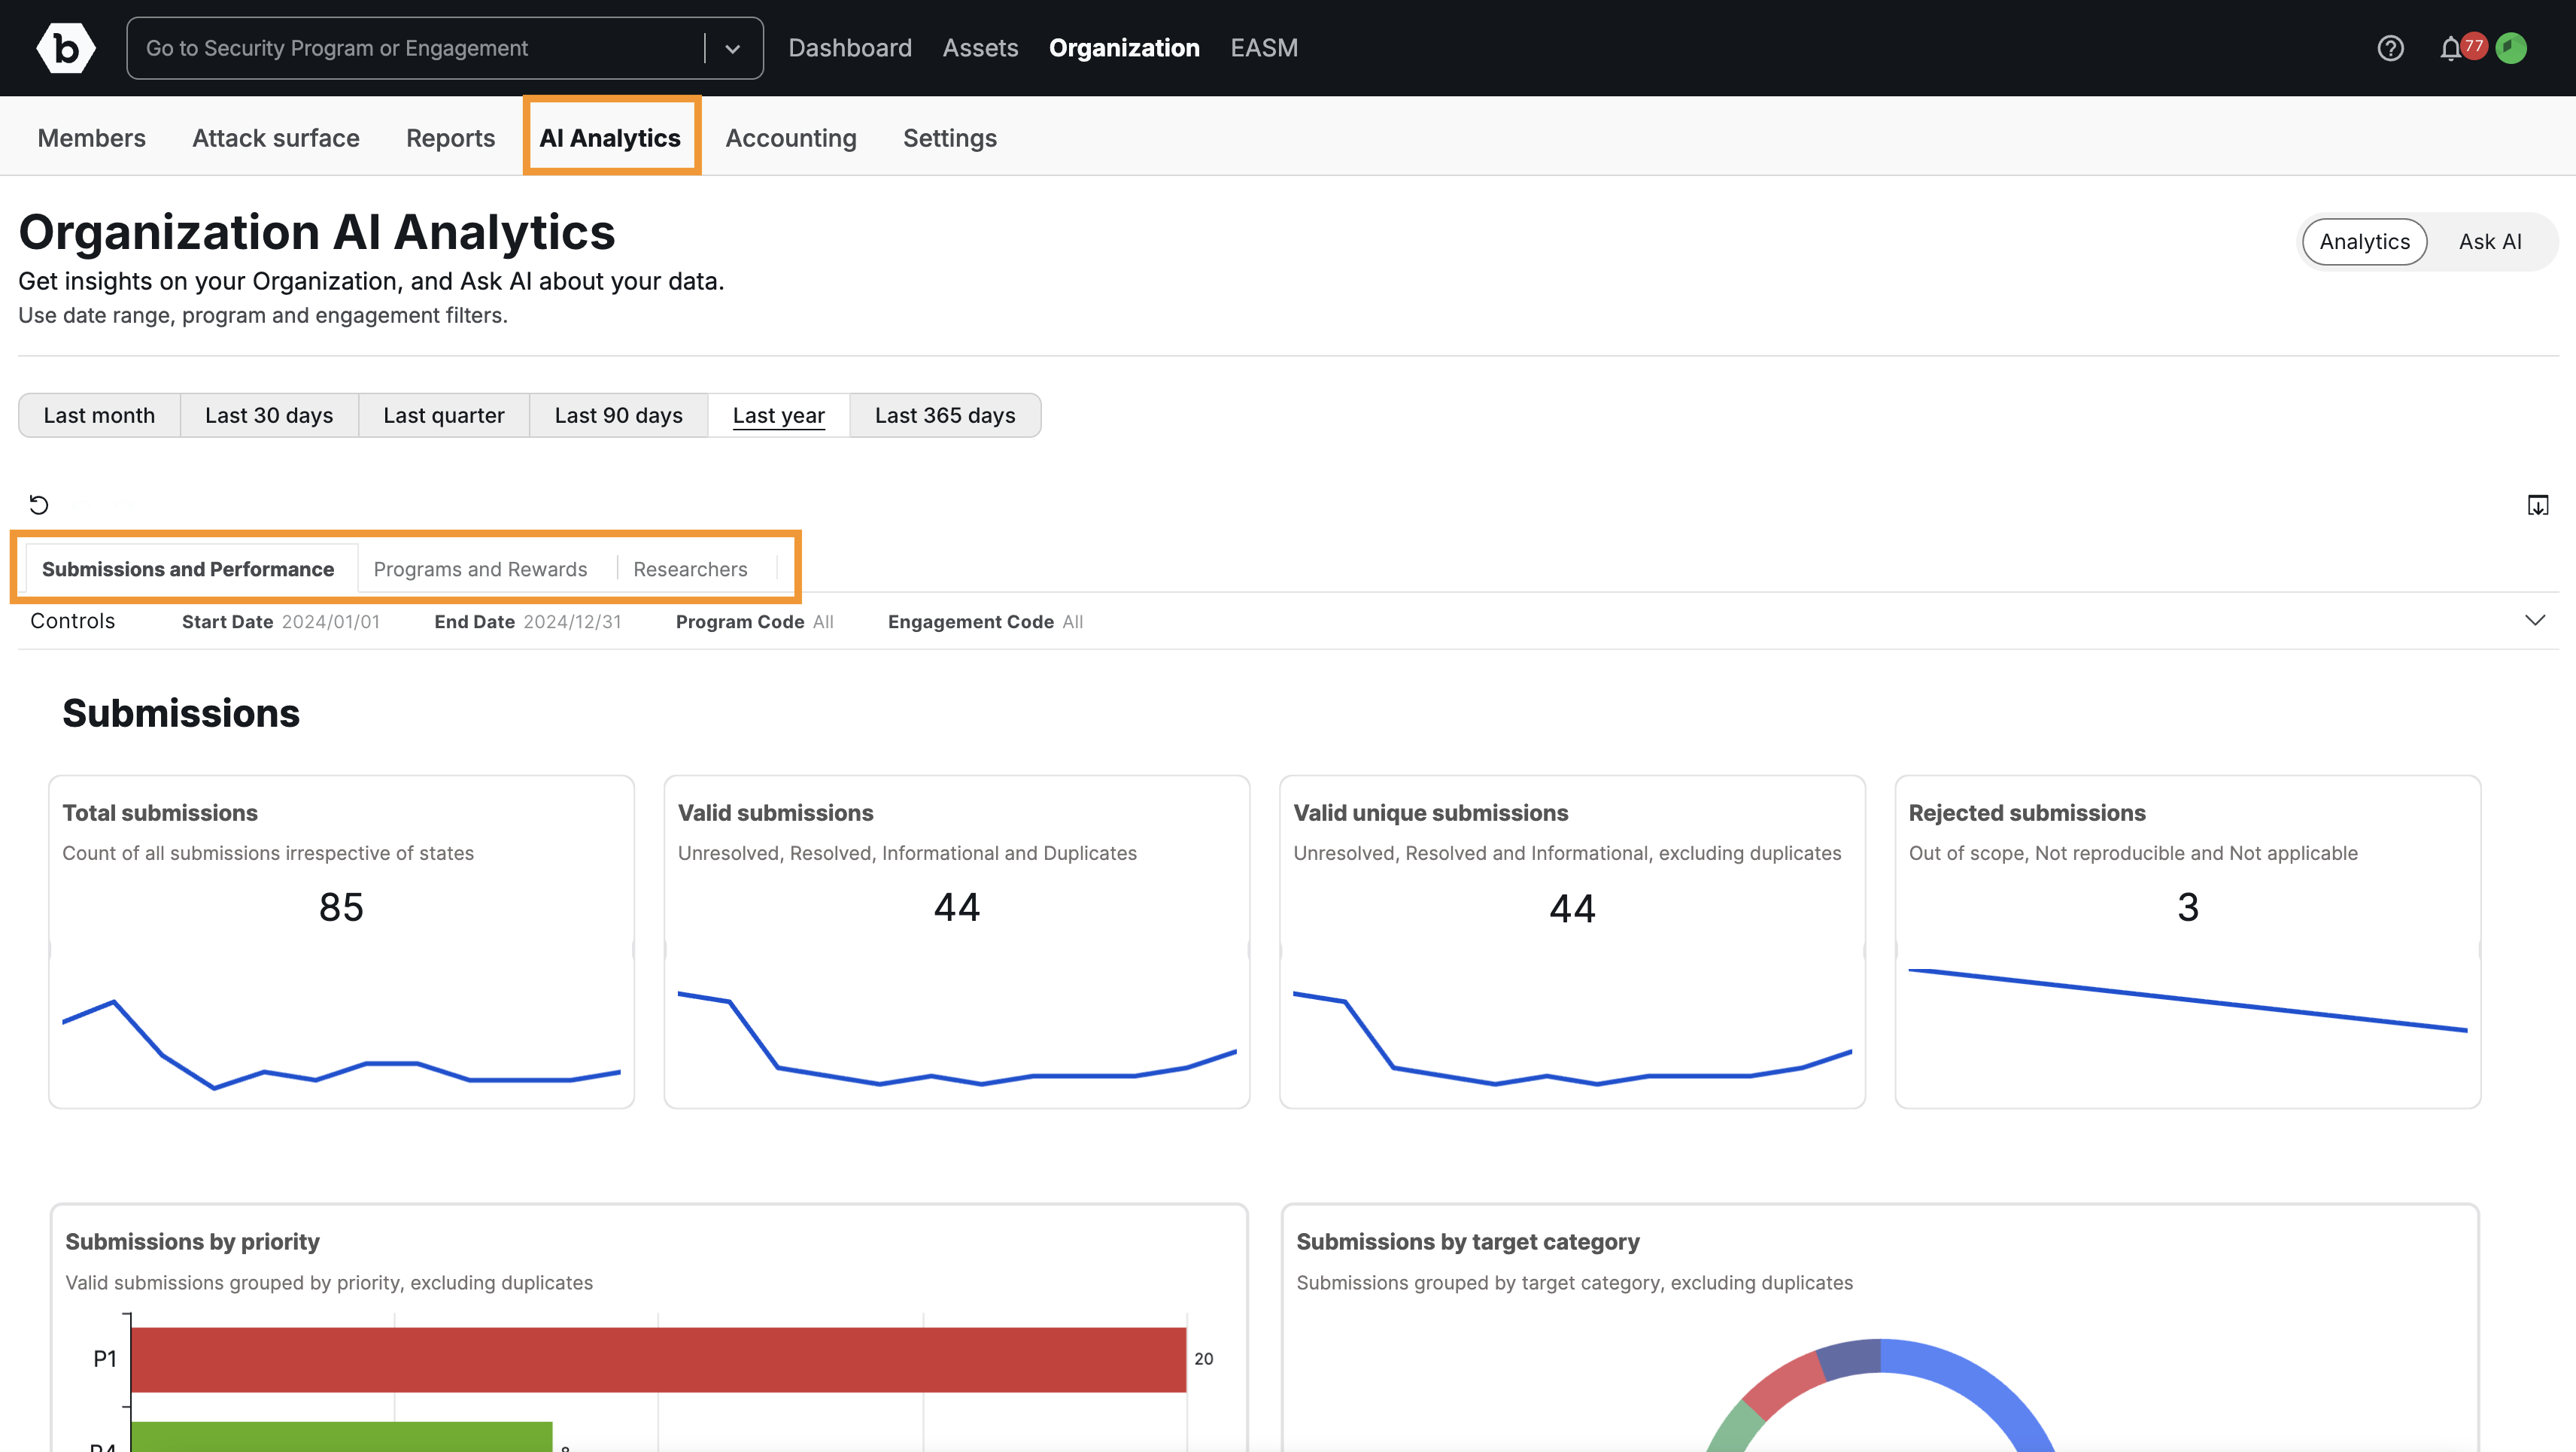Open the Settings menu item

coord(949,138)
